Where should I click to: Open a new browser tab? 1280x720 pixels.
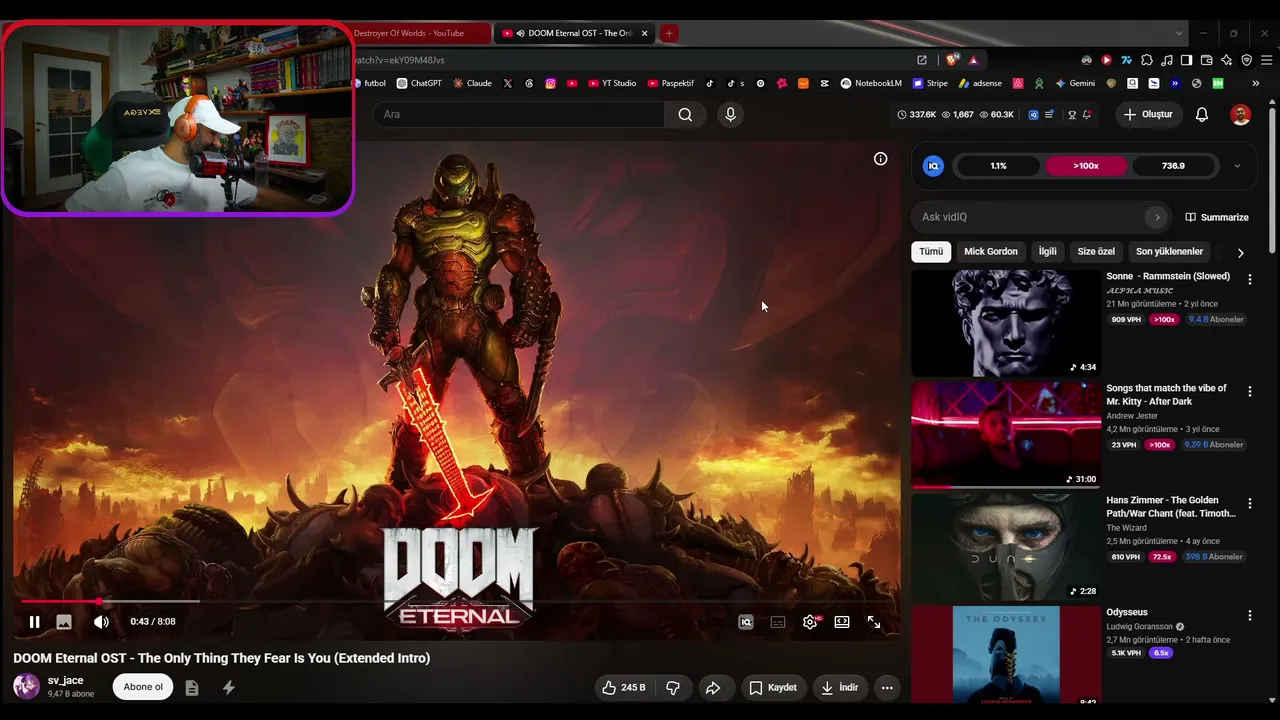click(x=669, y=33)
